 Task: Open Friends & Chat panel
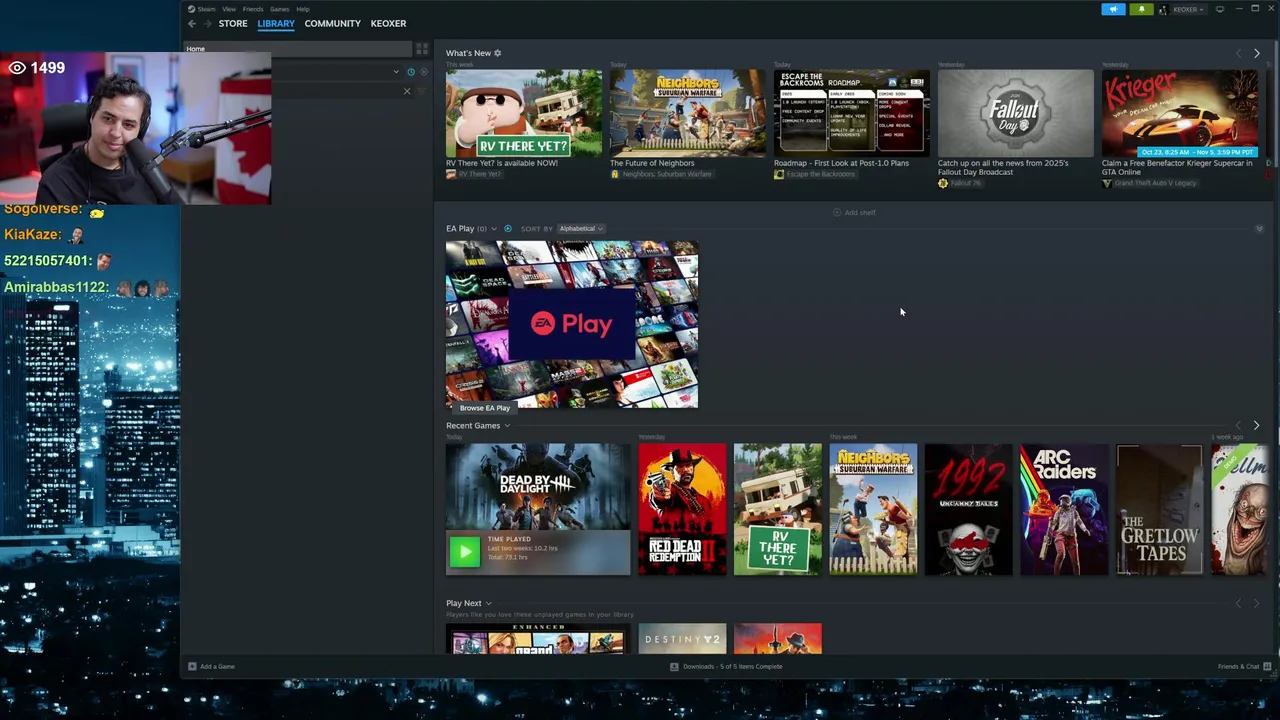[1244, 667]
